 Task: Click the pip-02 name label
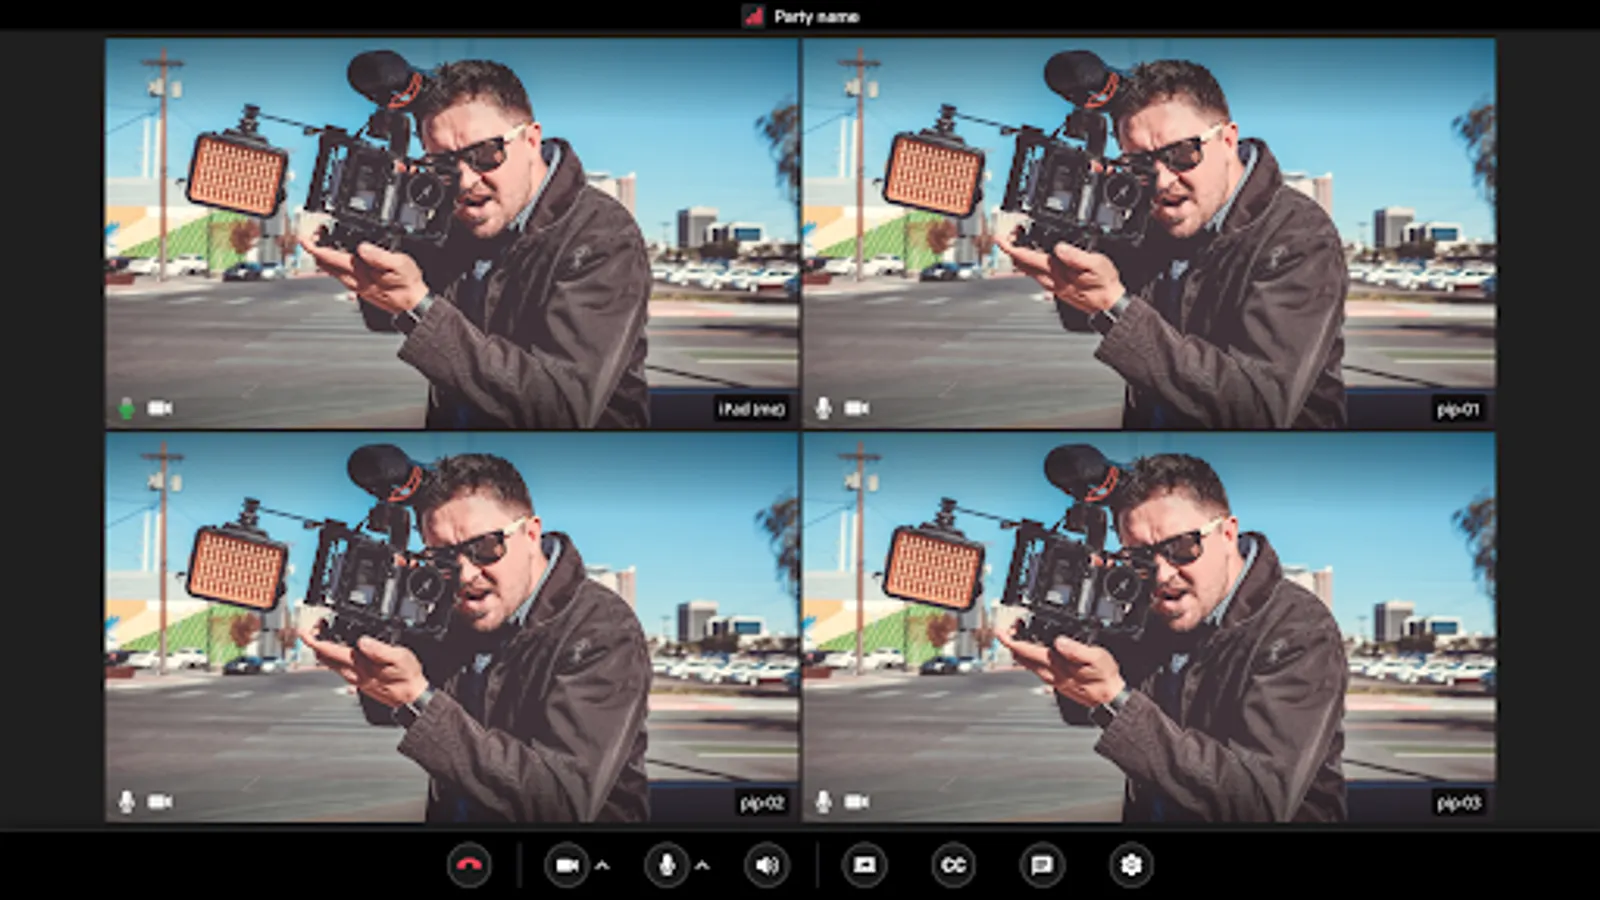coord(762,802)
